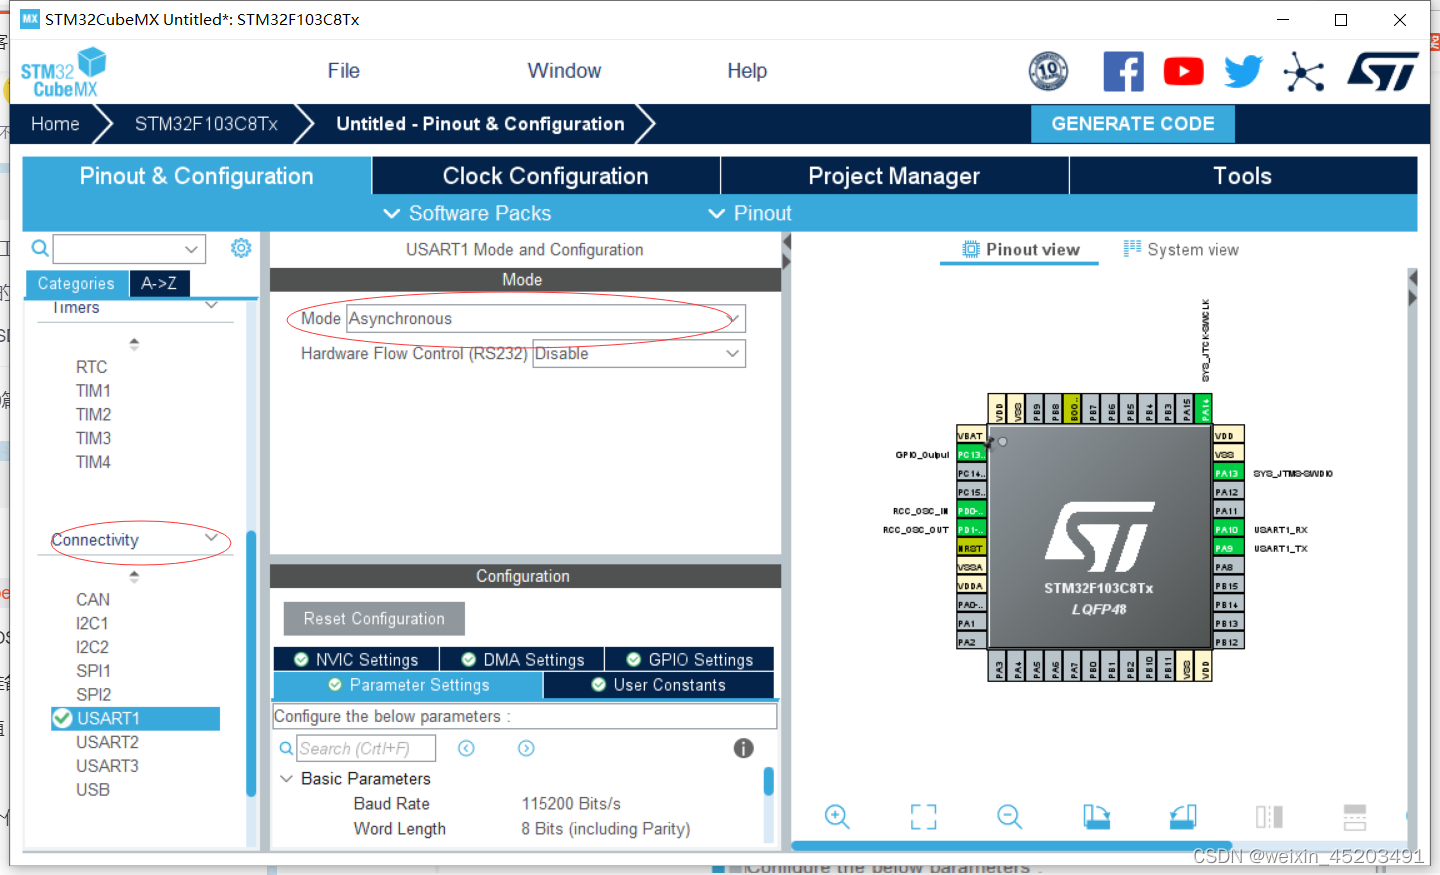Screen dimensions: 1440x875
Task: Open the ST Twitter icon
Action: click(1243, 71)
